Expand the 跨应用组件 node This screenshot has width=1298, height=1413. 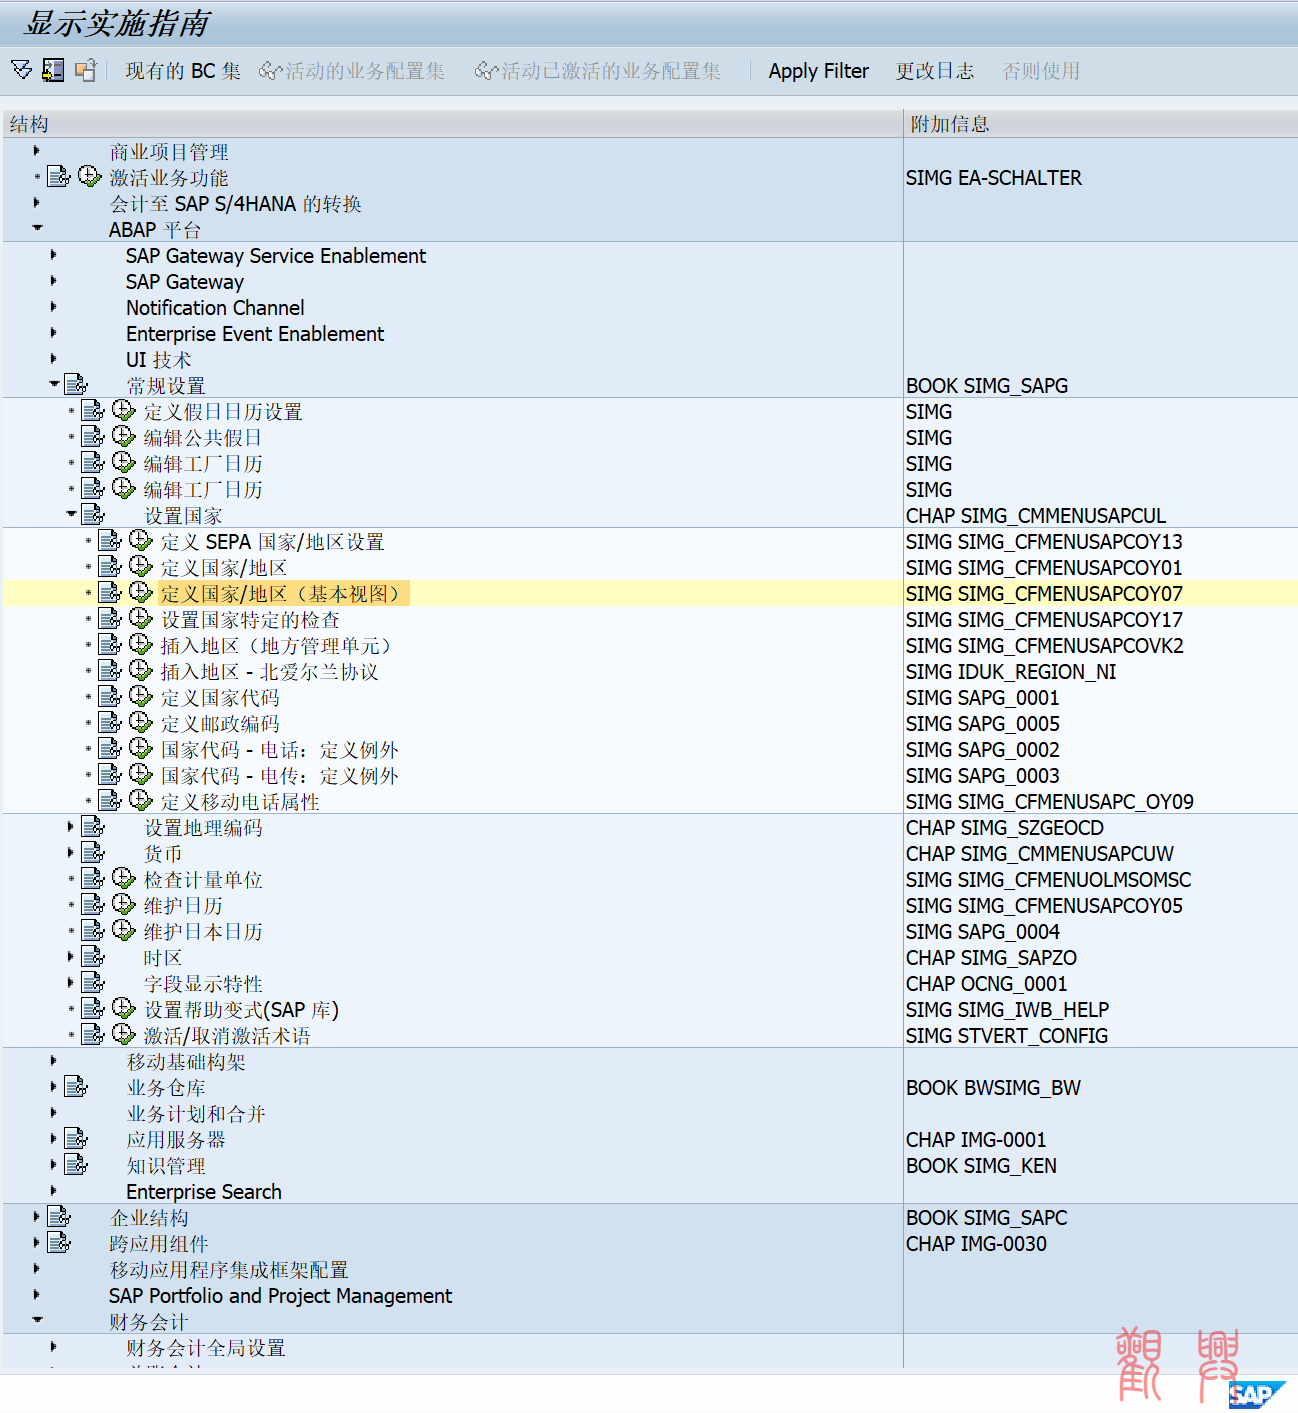tap(37, 1243)
